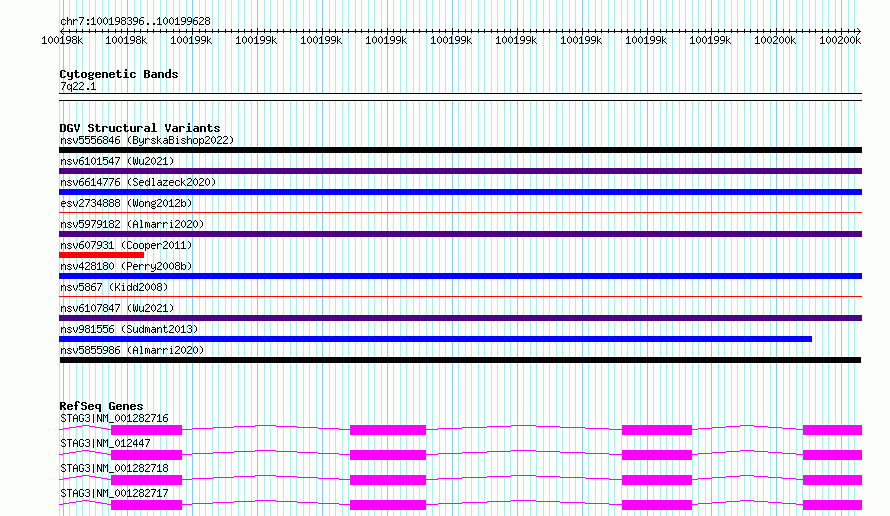Screen dimensions: 890x516
Task: Open the nsv6614776 (Sedlazeck2020) label
Action: (138, 182)
